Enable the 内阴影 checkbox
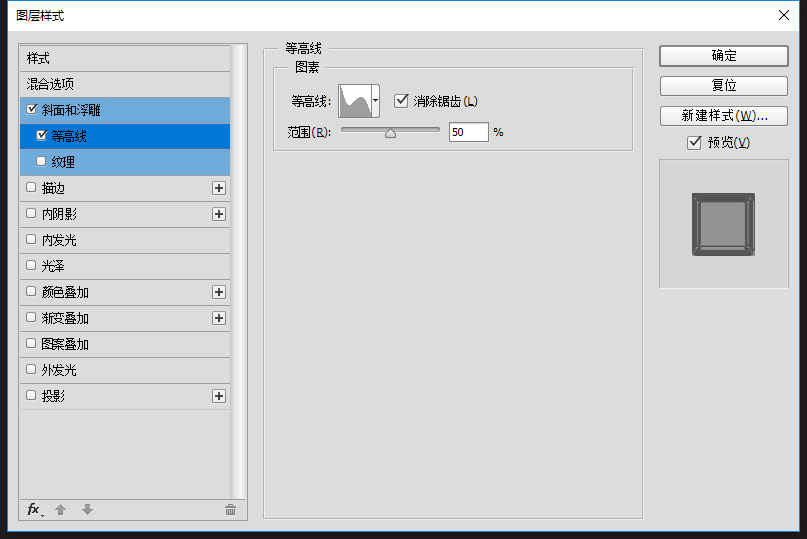807x539 pixels. [31, 213]
